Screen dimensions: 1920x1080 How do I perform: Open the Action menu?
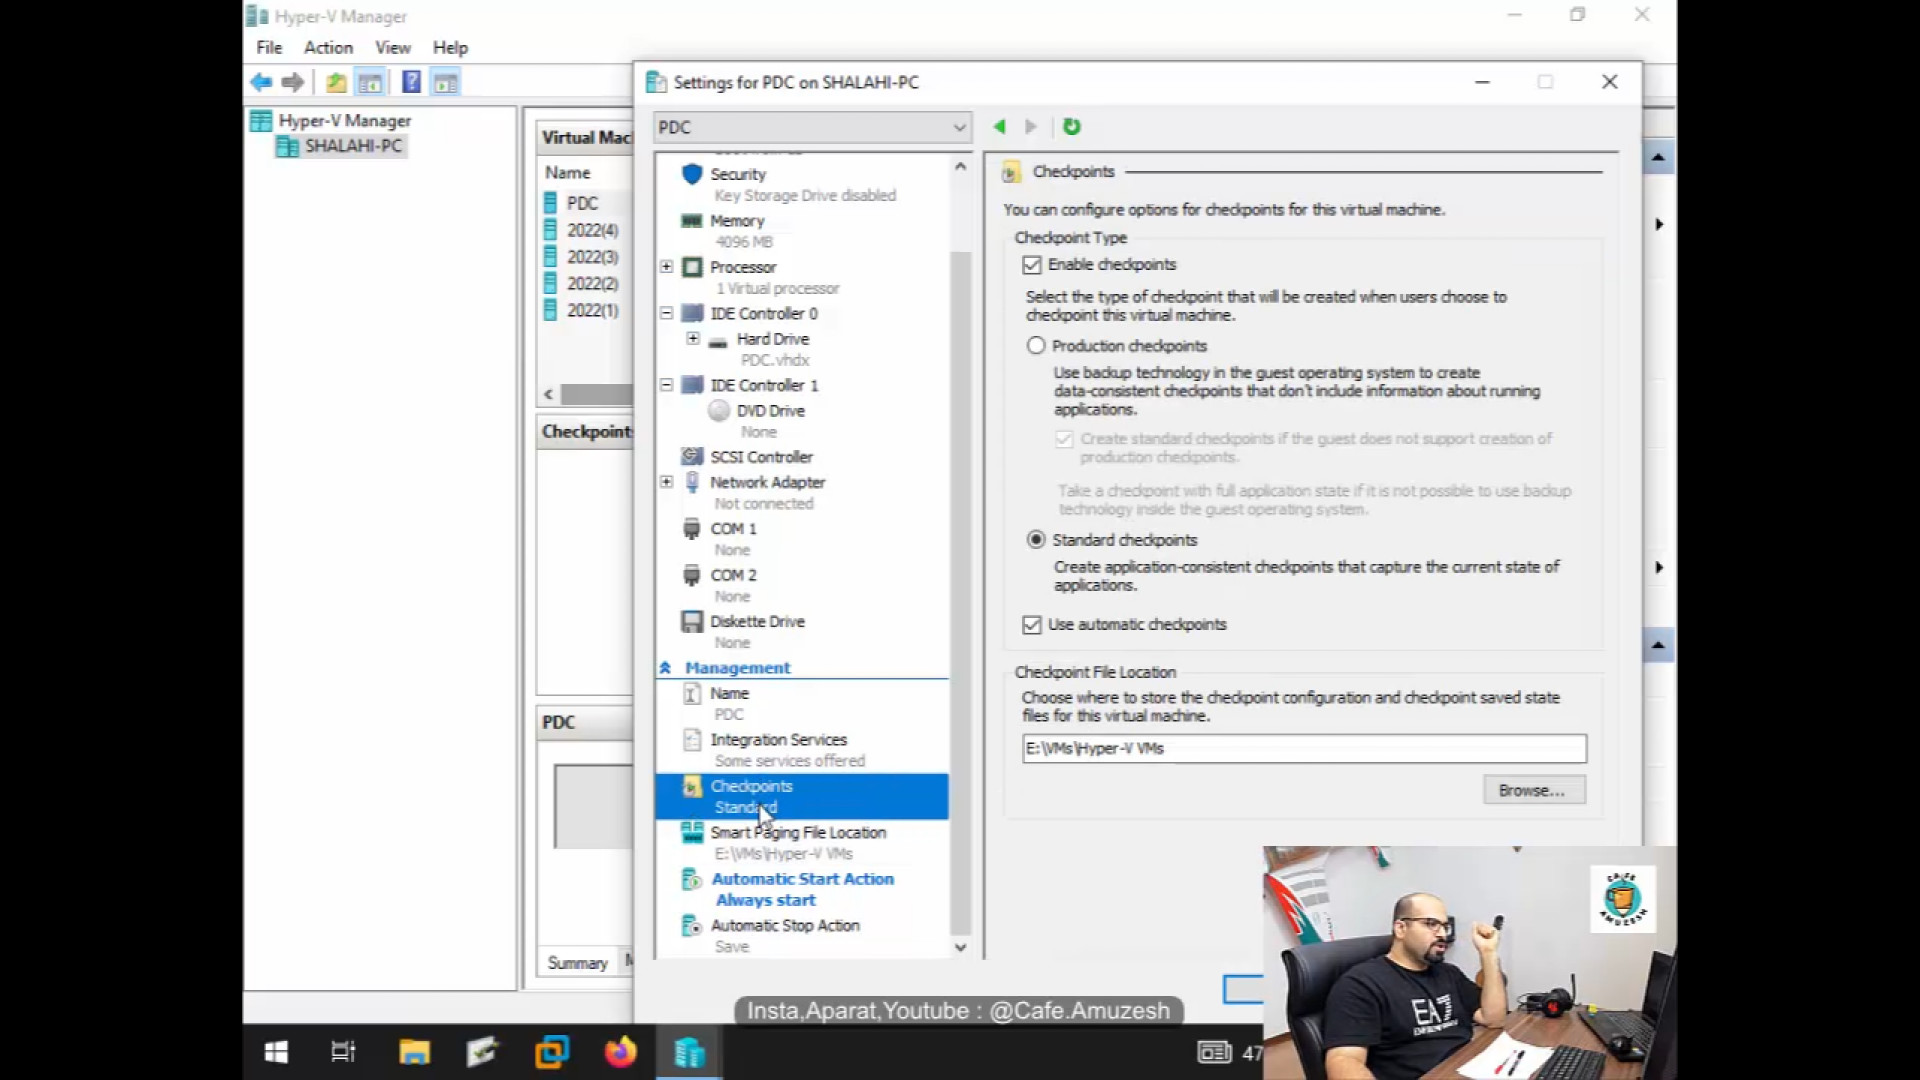point(328,47)
